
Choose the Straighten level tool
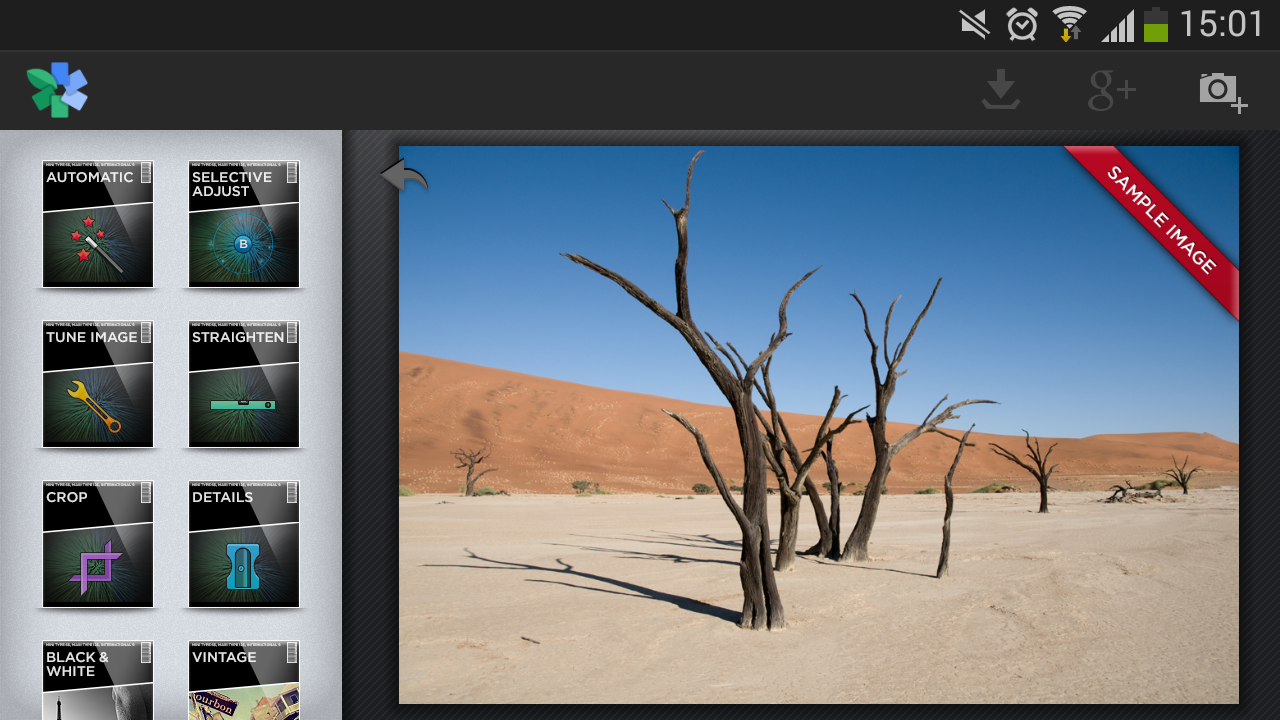tap(244, 384)
